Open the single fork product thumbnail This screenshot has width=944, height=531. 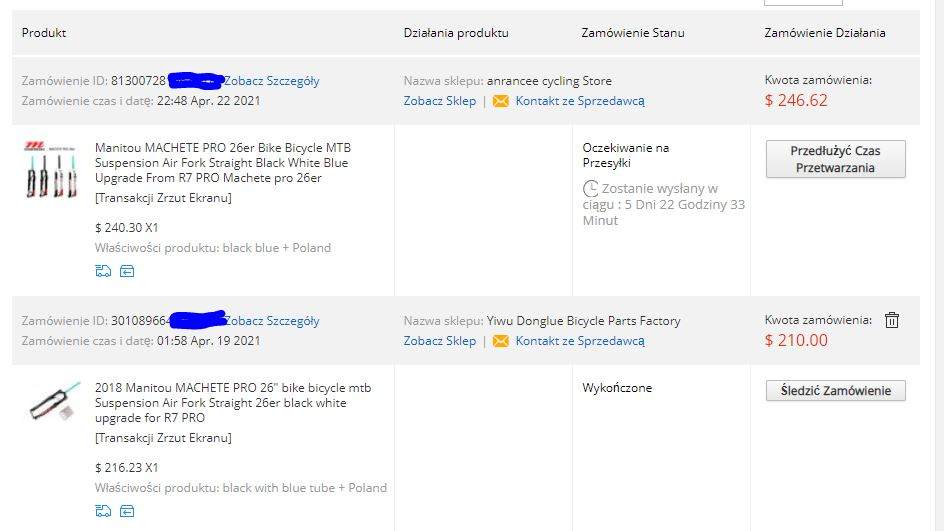pyautogui.click(x=54, y=403)
